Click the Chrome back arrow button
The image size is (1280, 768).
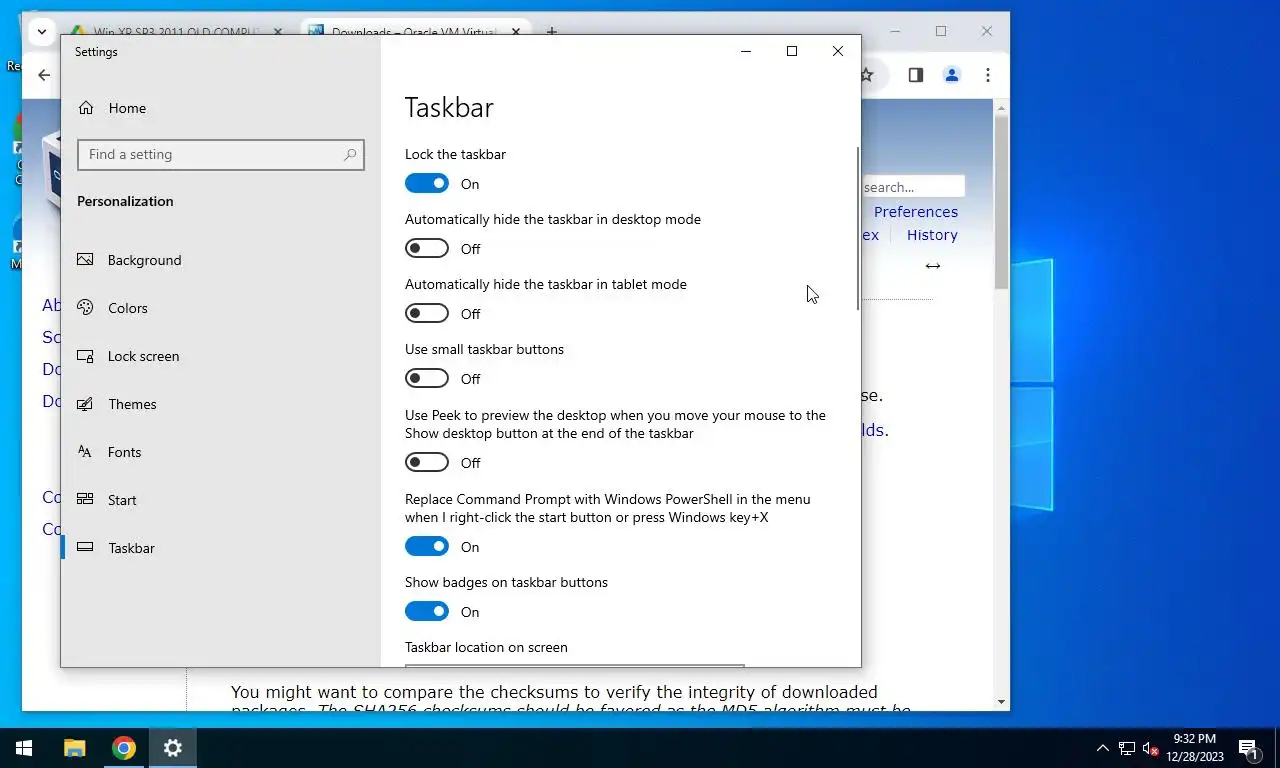coord(43,75)
